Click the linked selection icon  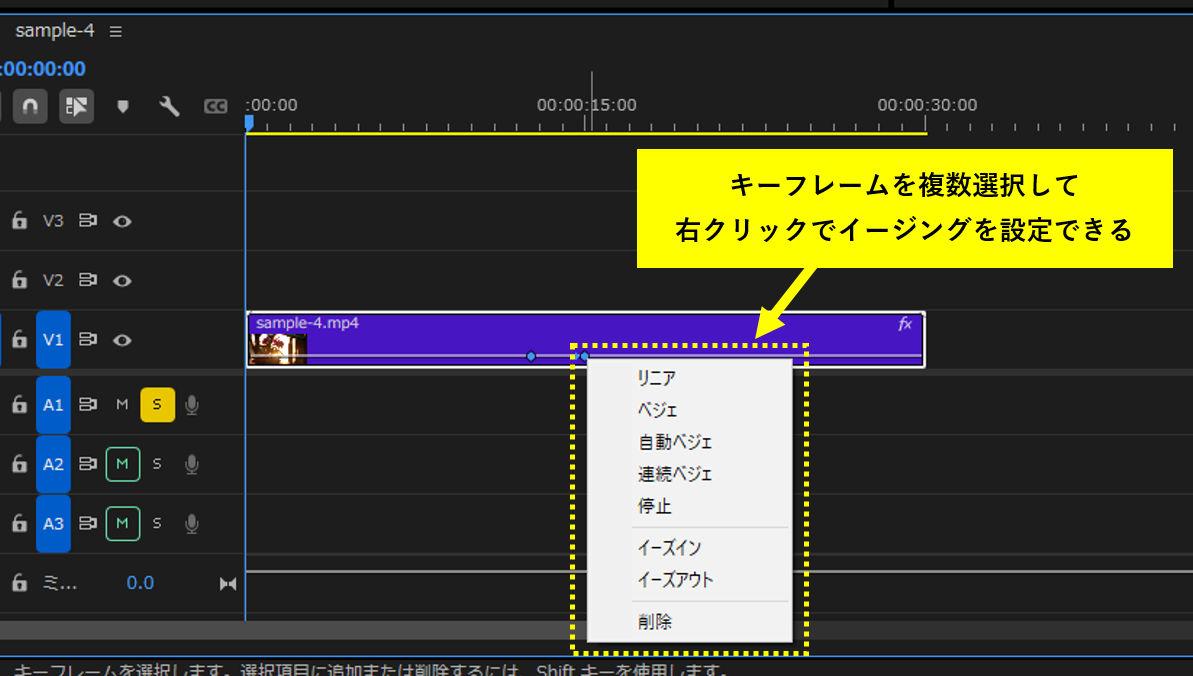pyautogui.click(x=76, y=106)
